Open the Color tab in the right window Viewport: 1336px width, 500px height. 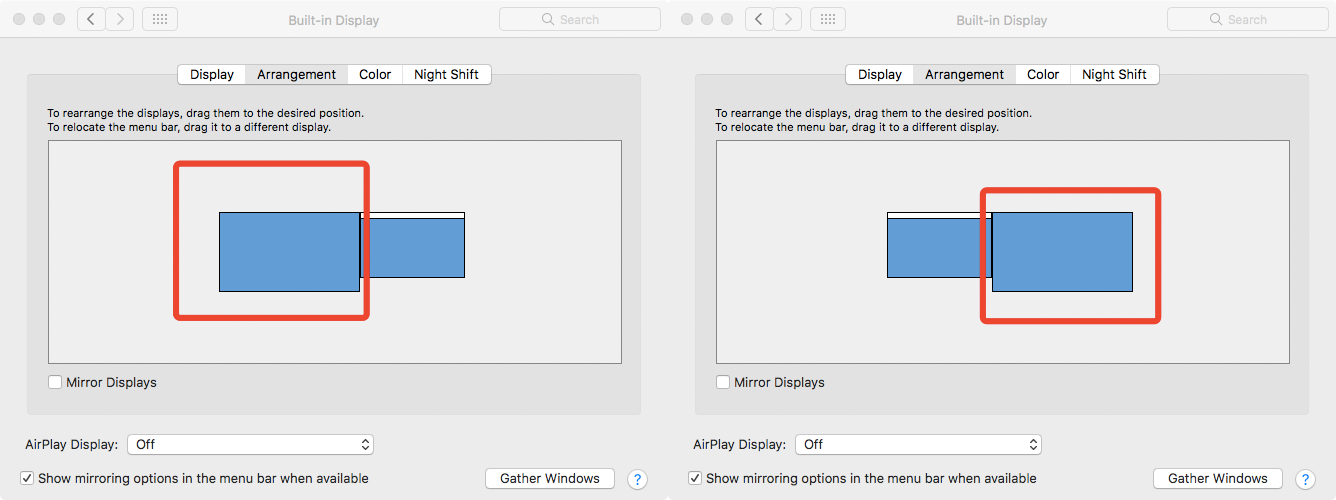pyautogui.click(x=1043, y=74)
